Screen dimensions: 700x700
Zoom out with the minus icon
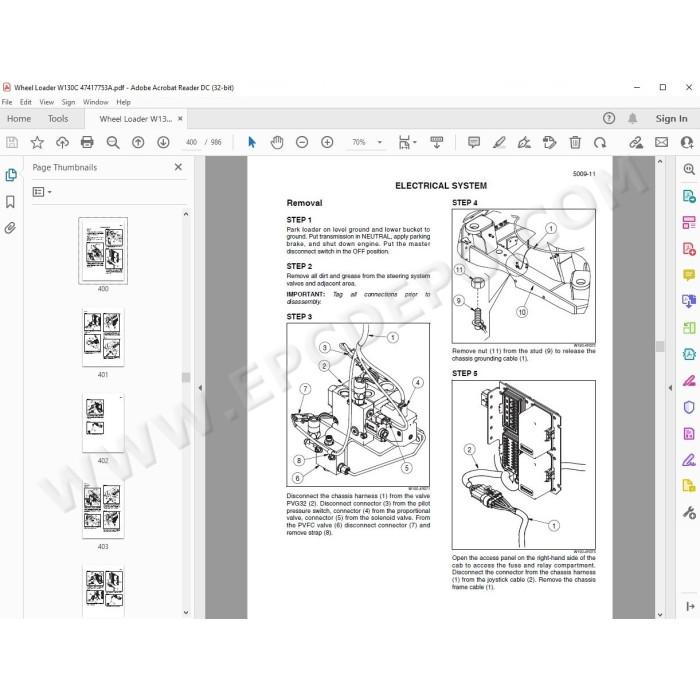(x=302, y=142)
